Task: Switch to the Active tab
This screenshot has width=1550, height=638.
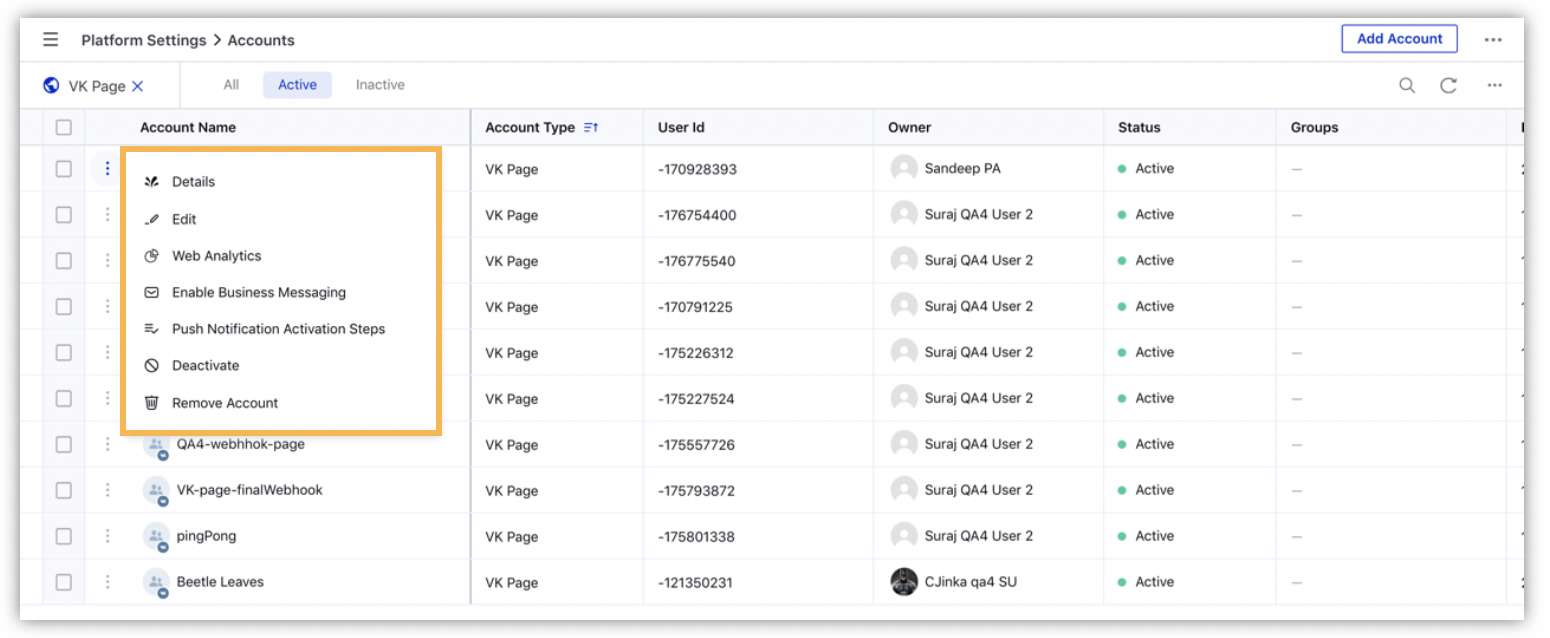Action: click(x=297, y=85)
